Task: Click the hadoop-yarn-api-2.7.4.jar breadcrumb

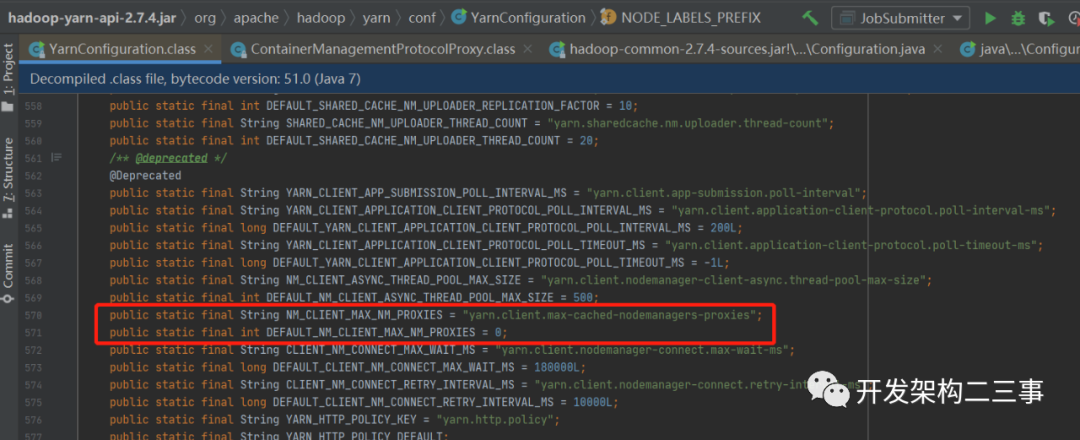Action: pos(92,18)
